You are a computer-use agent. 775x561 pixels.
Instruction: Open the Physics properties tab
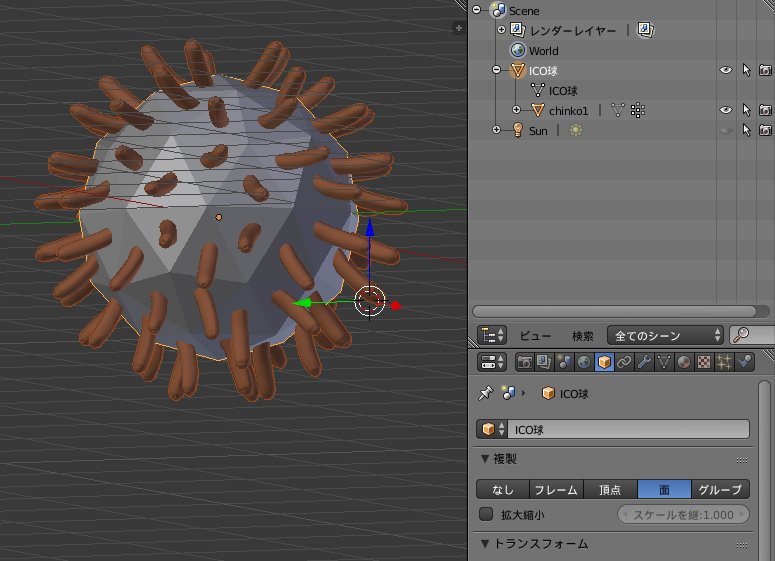point(744,362)
